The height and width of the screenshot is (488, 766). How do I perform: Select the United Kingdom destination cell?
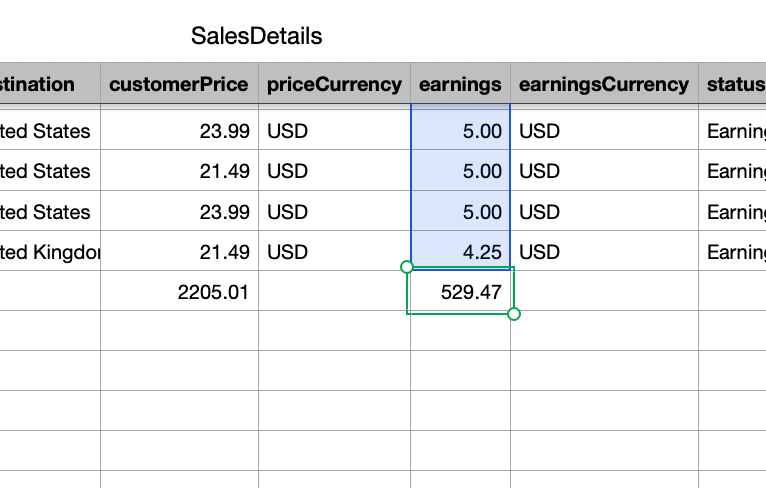(x=50, y=252)
